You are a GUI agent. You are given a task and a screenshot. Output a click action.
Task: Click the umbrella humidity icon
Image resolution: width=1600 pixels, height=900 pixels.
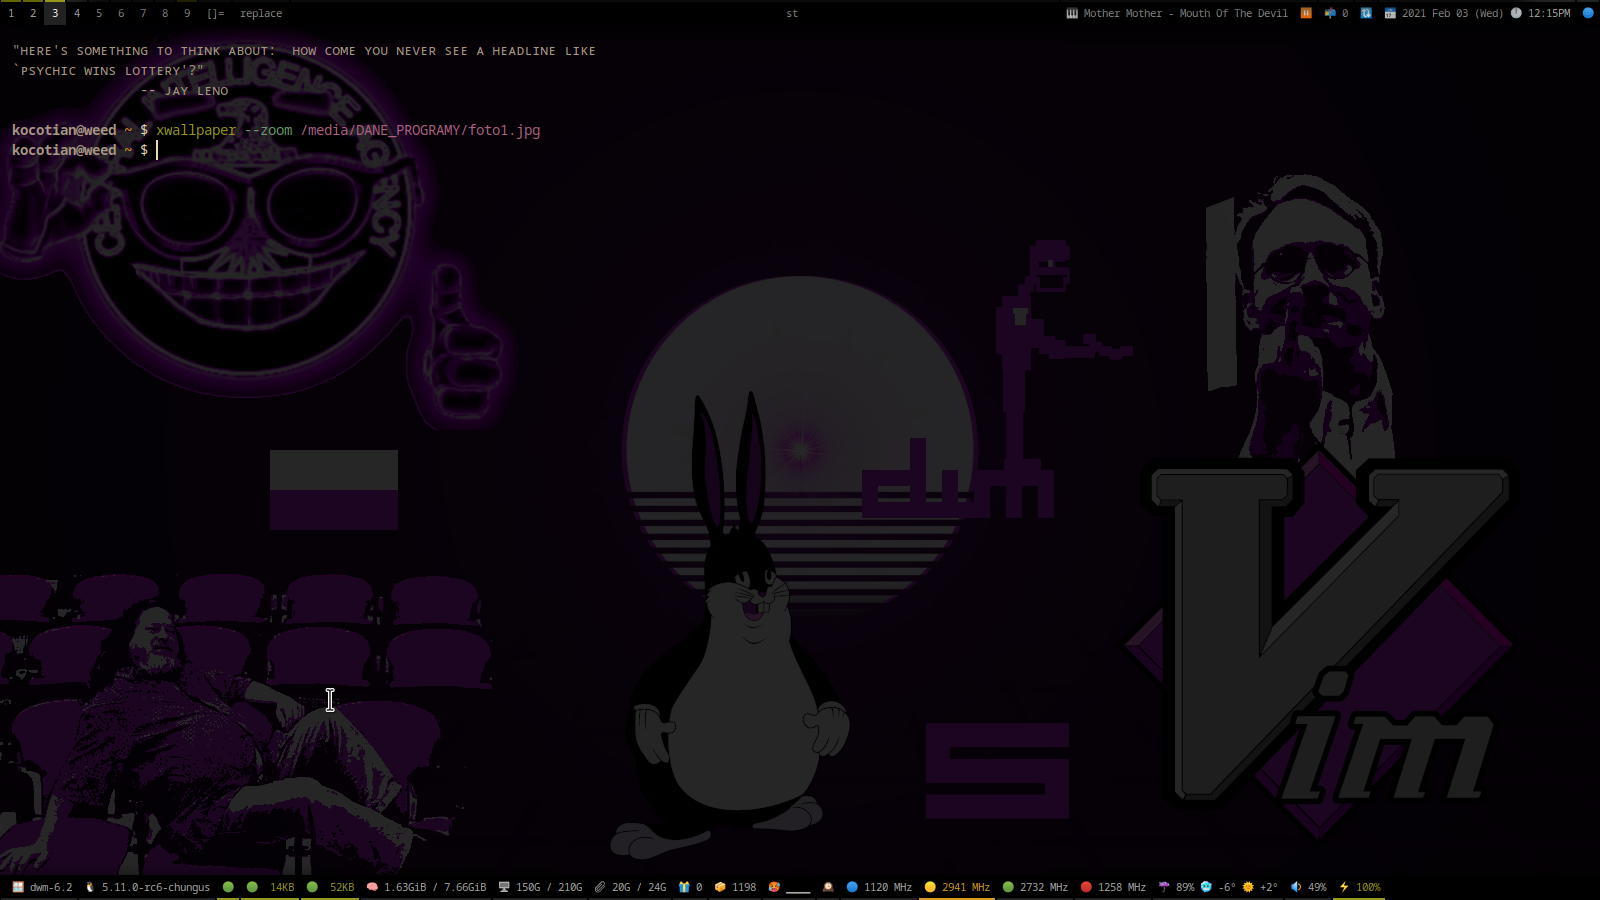coord(1164,887)
